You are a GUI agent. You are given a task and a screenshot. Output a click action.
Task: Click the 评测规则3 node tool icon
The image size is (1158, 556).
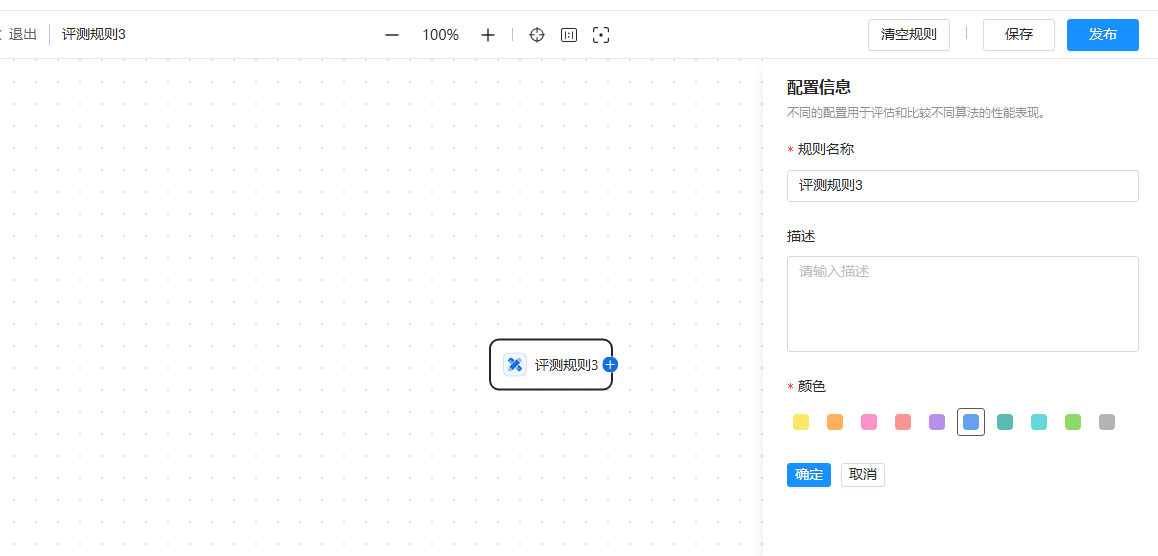[x=515, y=365]
